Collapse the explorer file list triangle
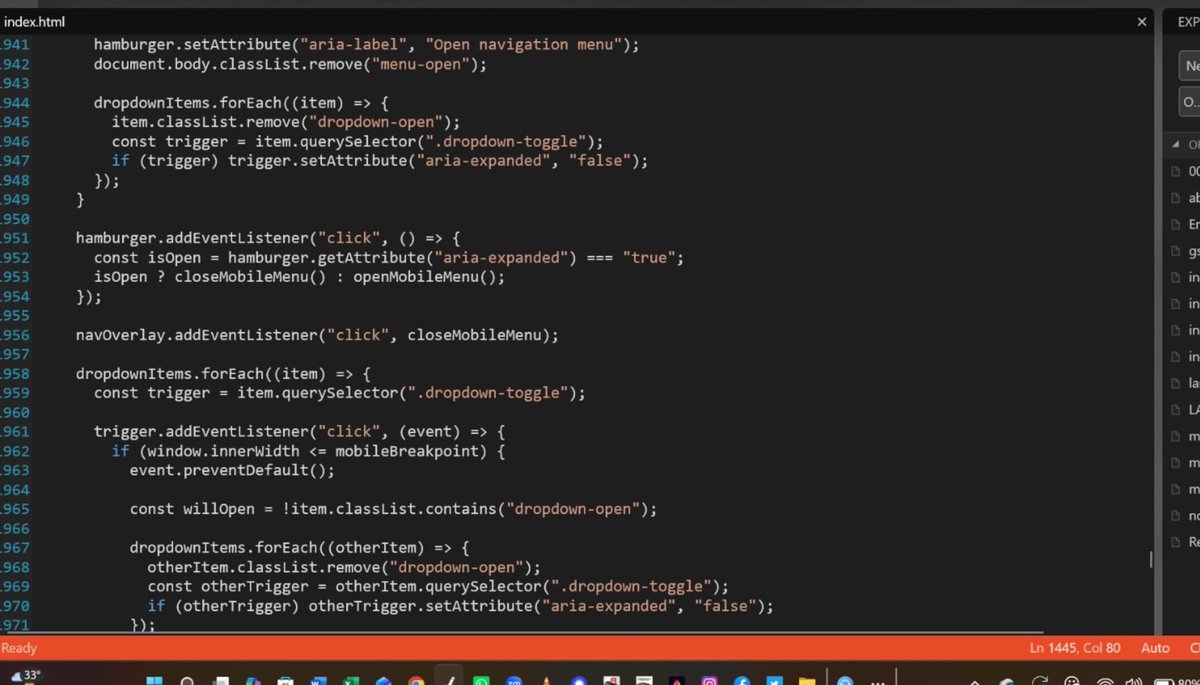The width and height of the screenshot is (1200, 685). [x=1176, y=145]
